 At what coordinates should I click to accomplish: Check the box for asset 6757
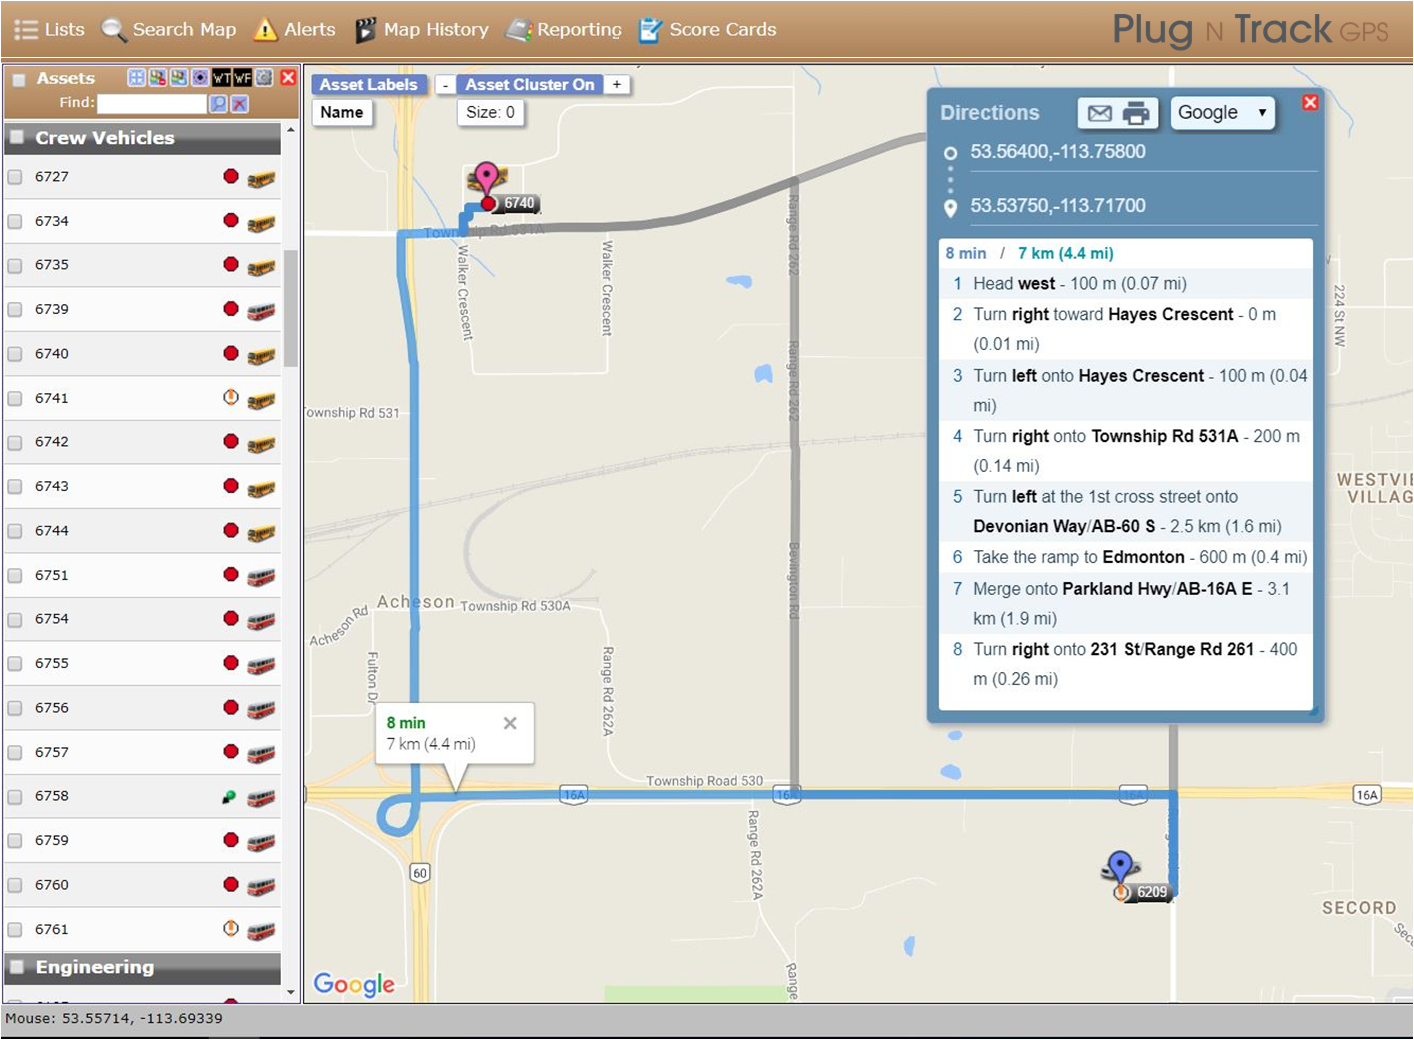click(15, 752)
